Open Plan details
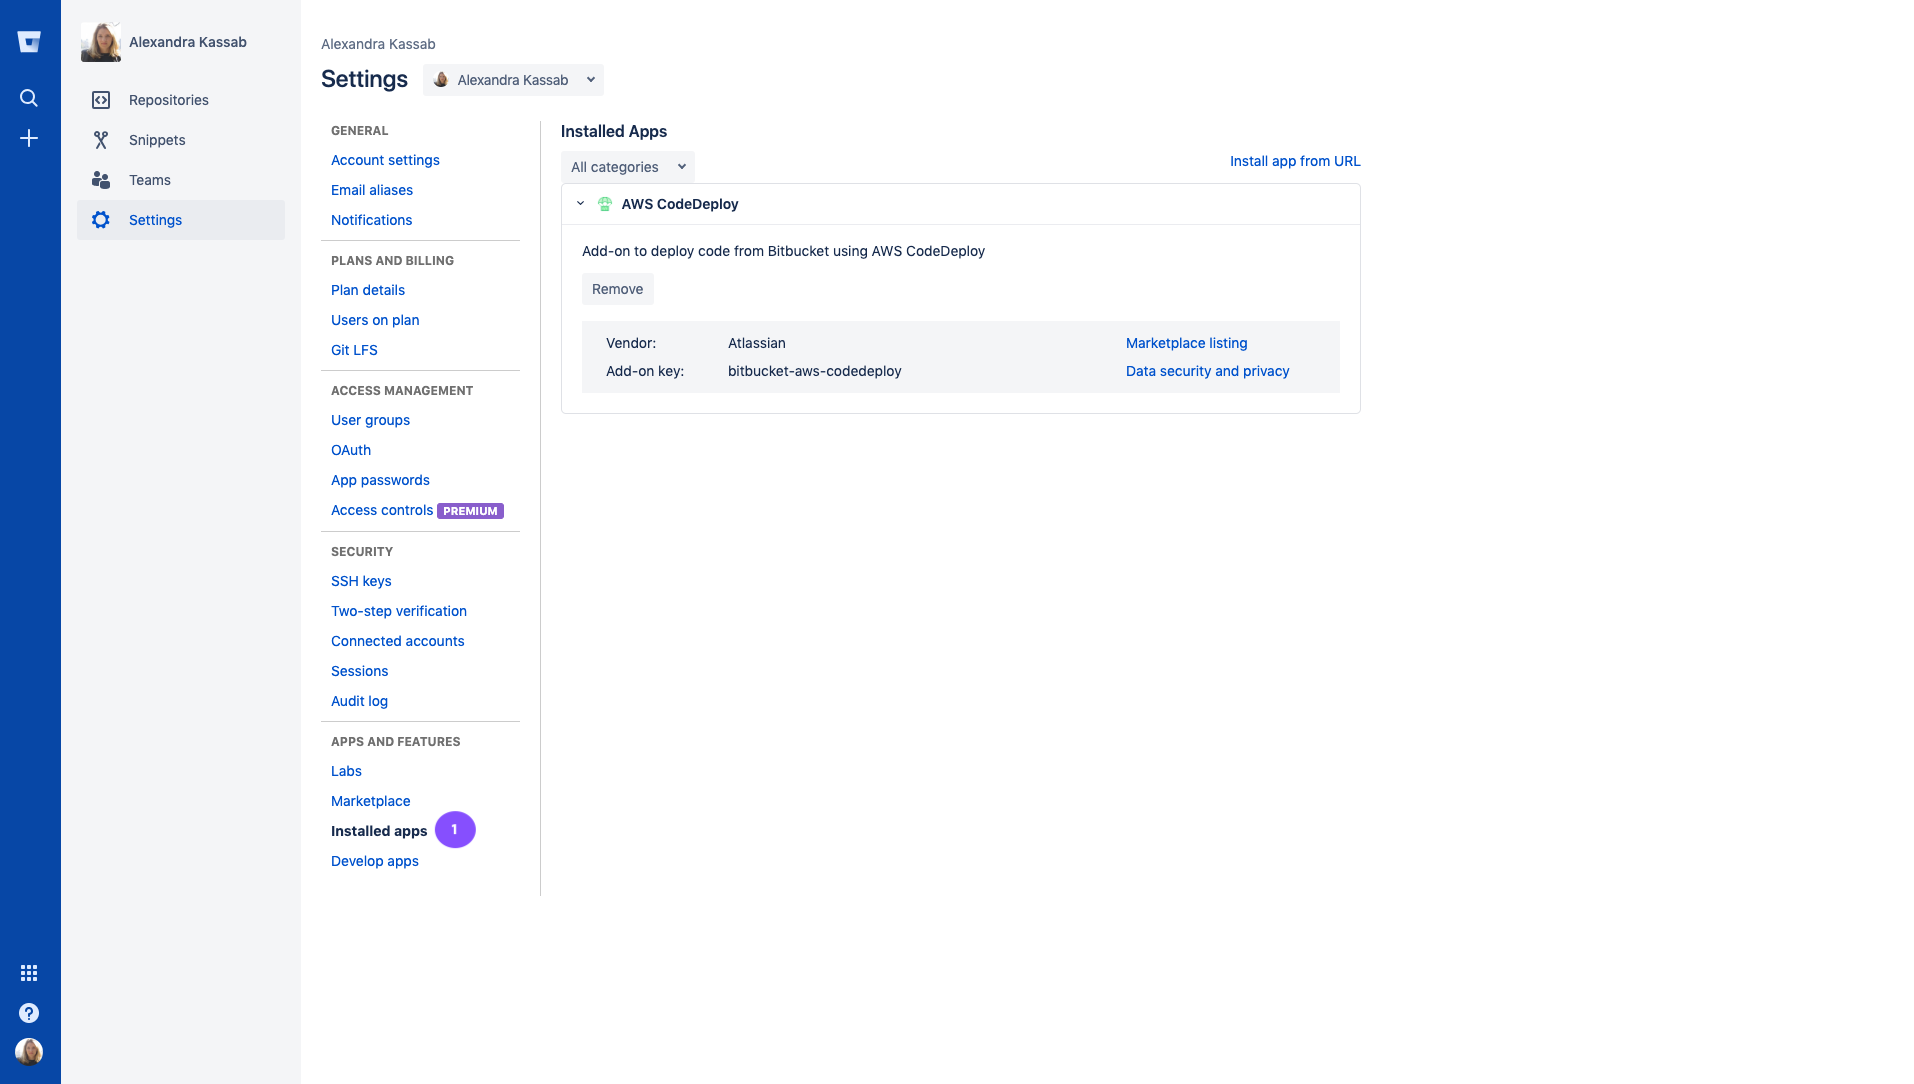The image size is (1914, 1084). pos(368,290)
